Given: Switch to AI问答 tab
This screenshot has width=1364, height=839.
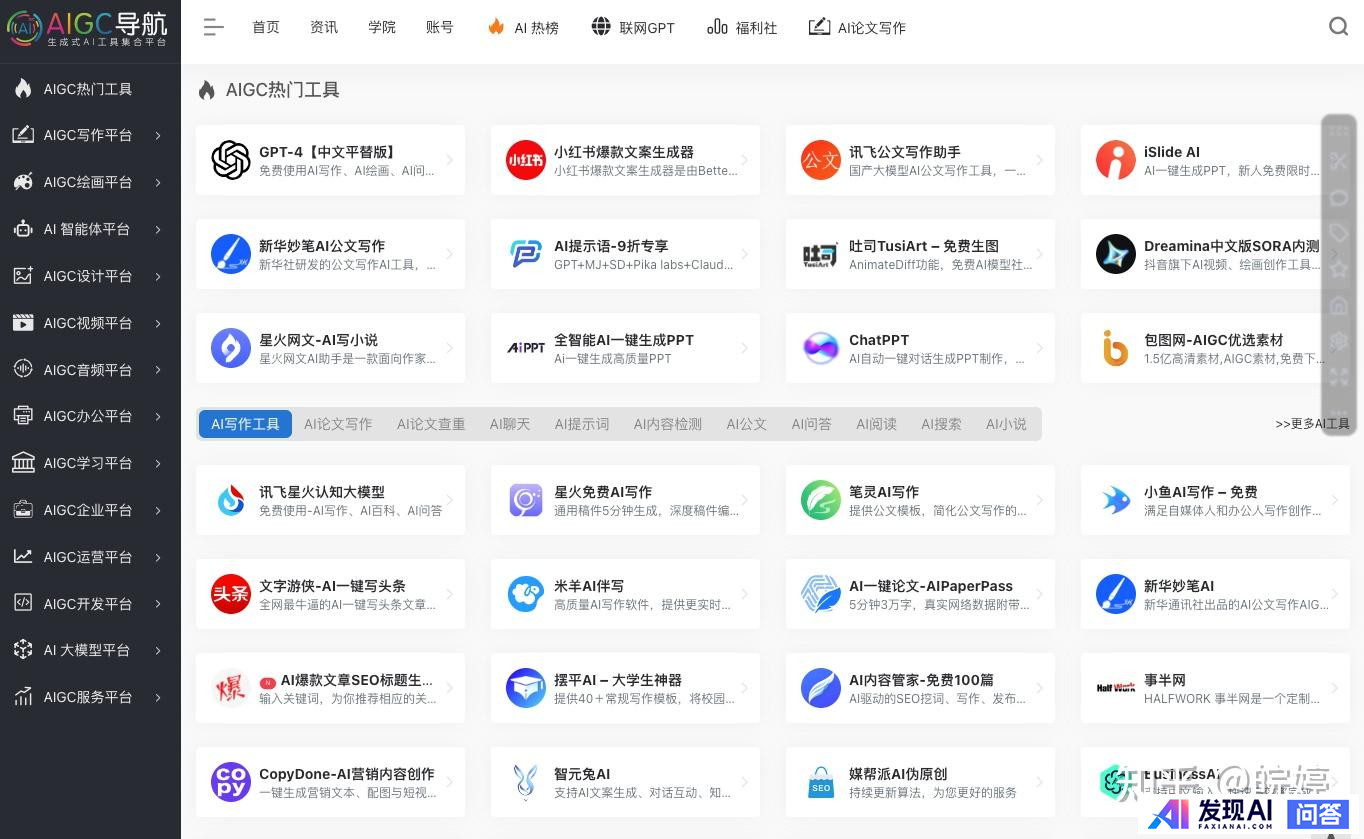Looking at the screenshot, I should click(812, 424).
